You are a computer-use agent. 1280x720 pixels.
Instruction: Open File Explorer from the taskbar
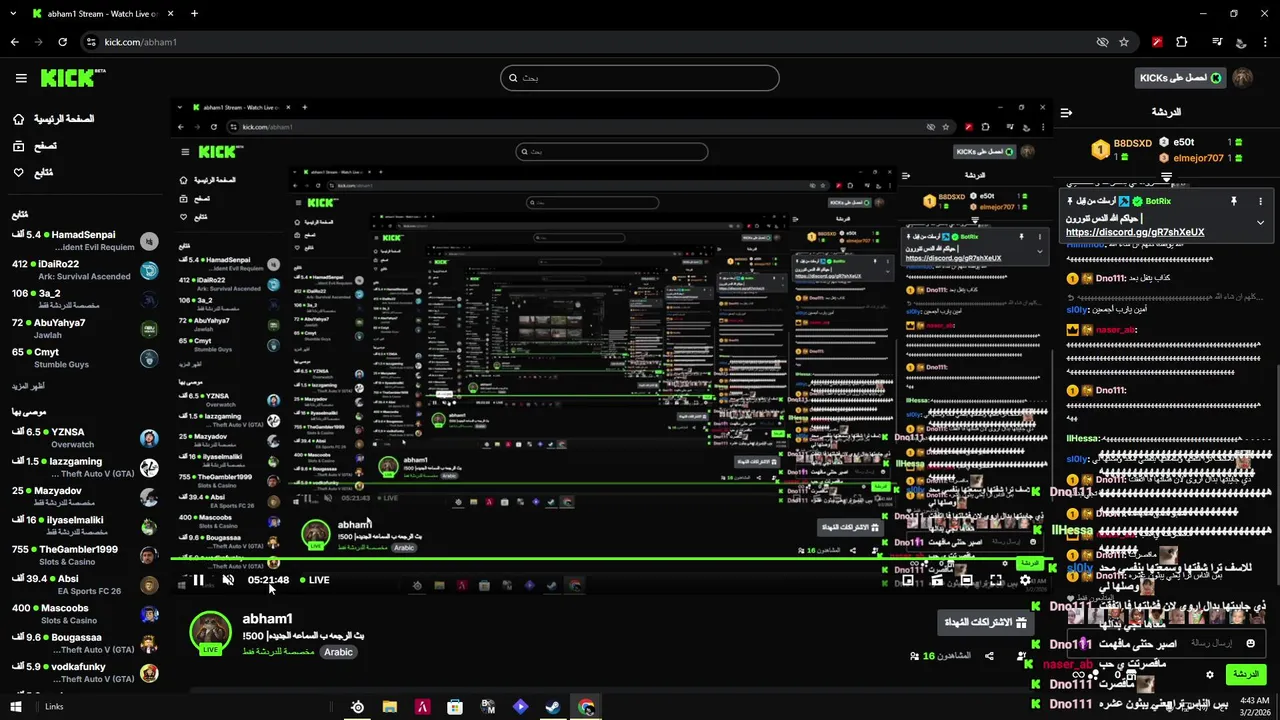pos(390,707)
